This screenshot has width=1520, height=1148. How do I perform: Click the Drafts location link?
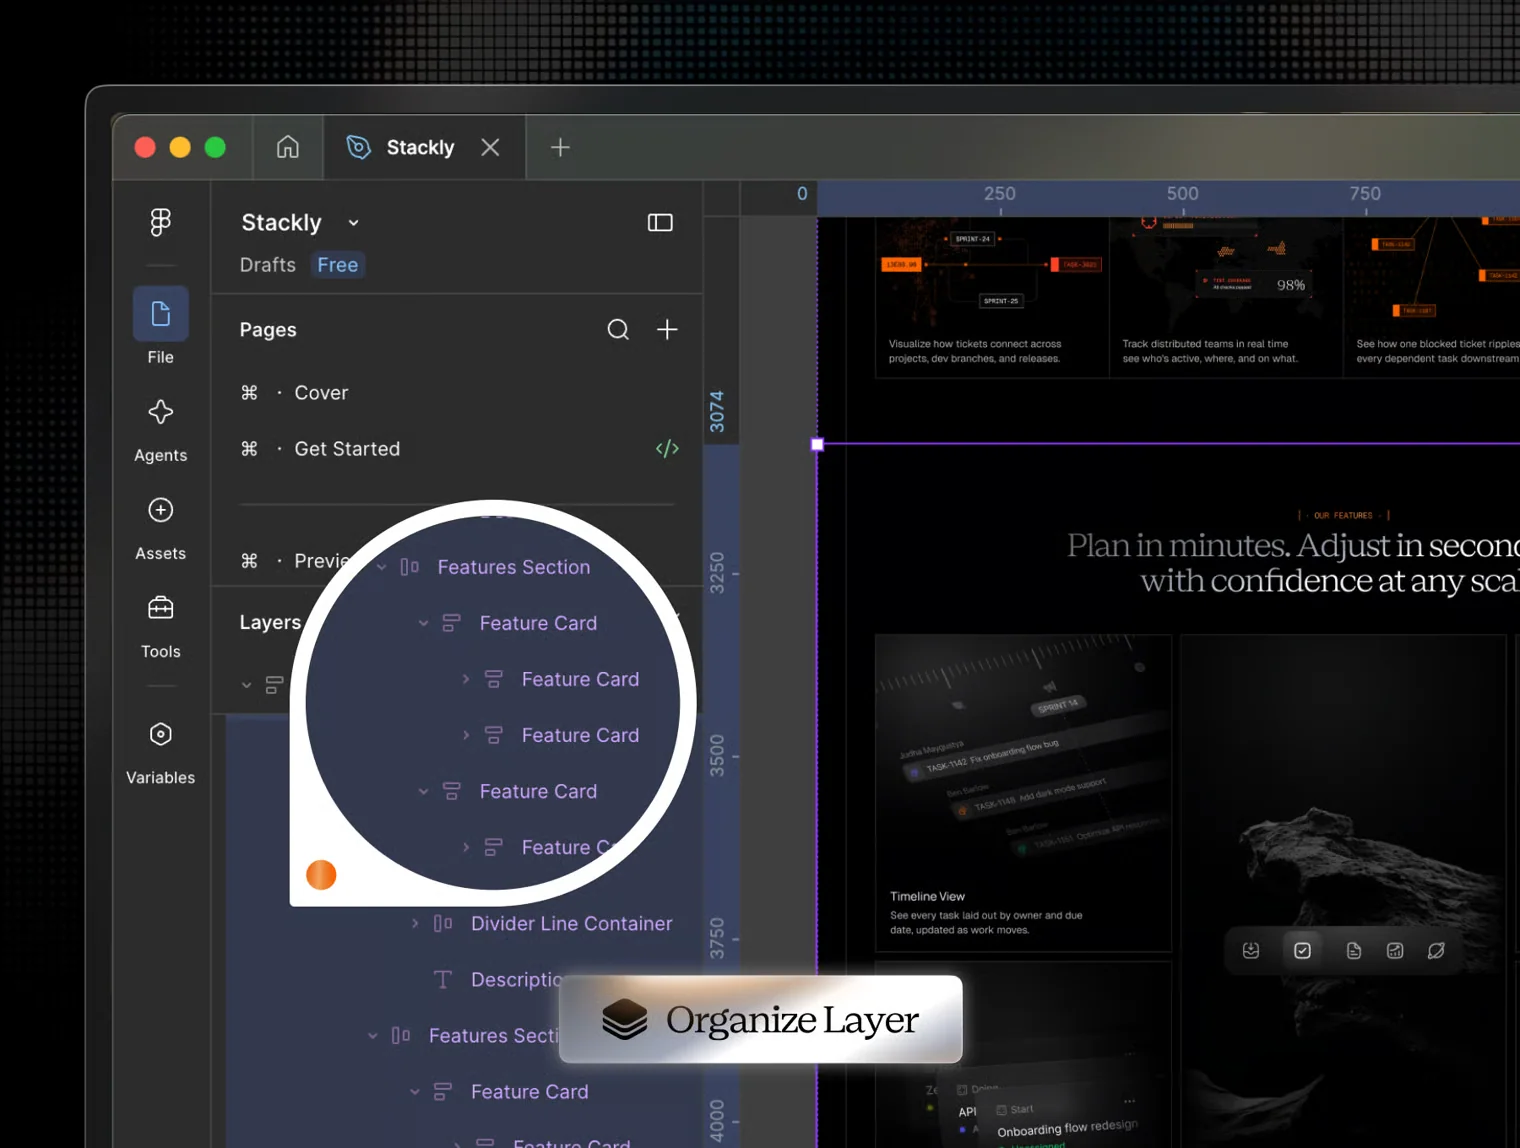[x=268, y=265]
